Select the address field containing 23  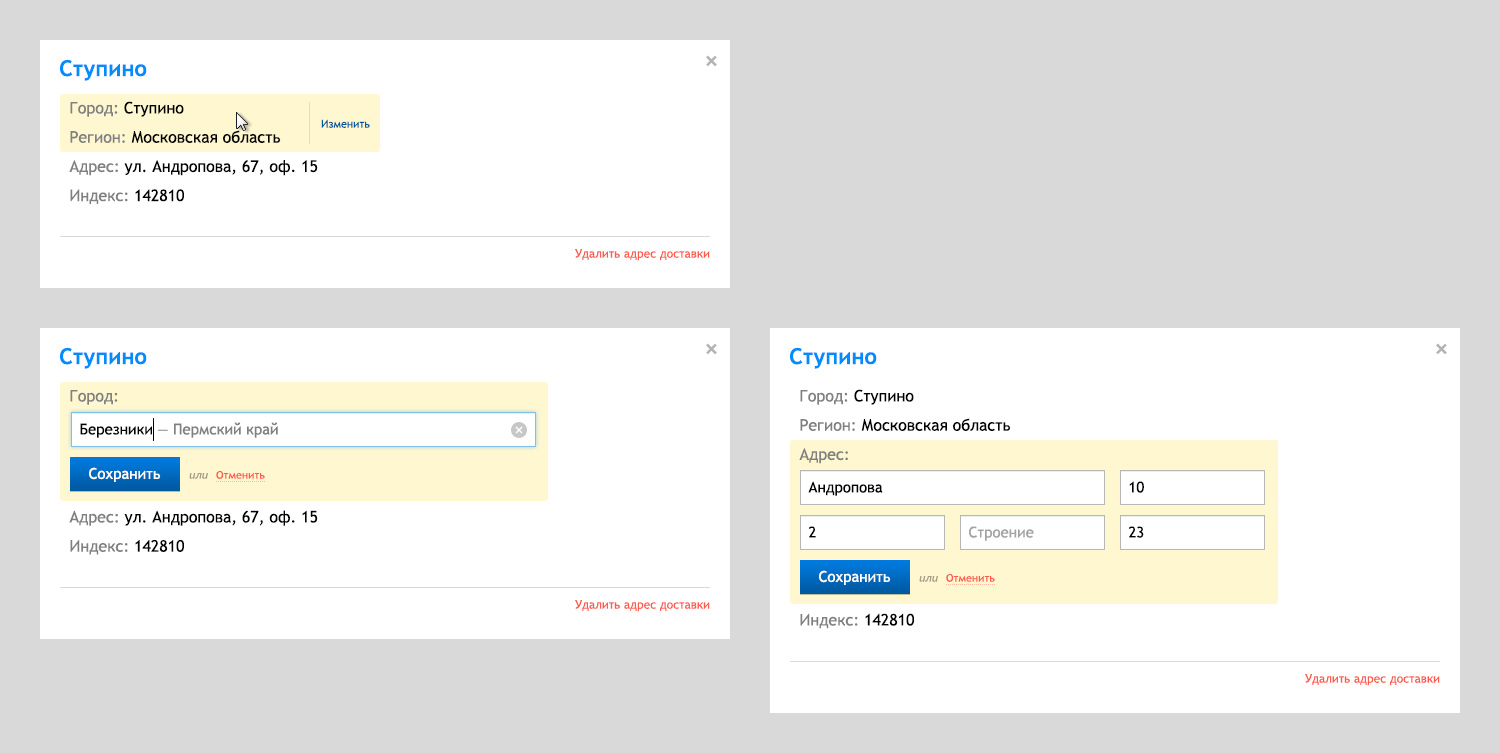click(x=1191, y=533)
